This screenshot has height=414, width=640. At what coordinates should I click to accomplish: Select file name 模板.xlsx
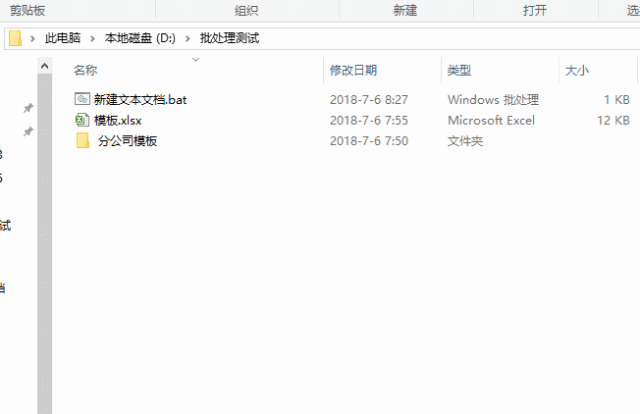(x=118, y=120)
